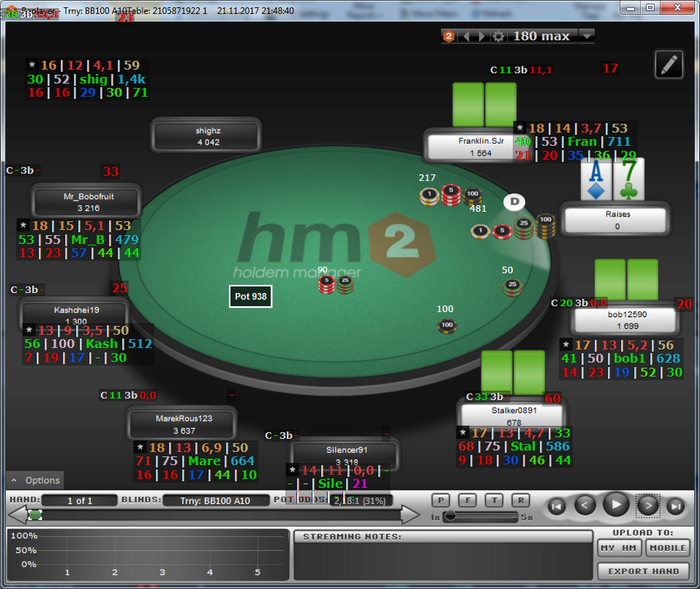700x589 pixels.
Task: Click the orange HM2 hexagon icon
Action: pos(449,36)
